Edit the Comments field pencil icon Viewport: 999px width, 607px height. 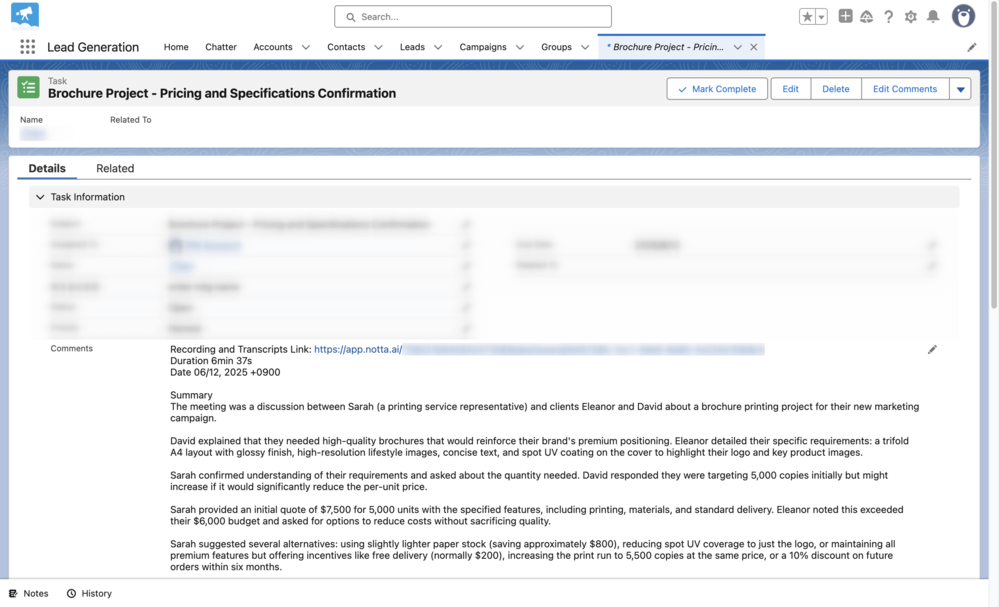coord(932,350)
